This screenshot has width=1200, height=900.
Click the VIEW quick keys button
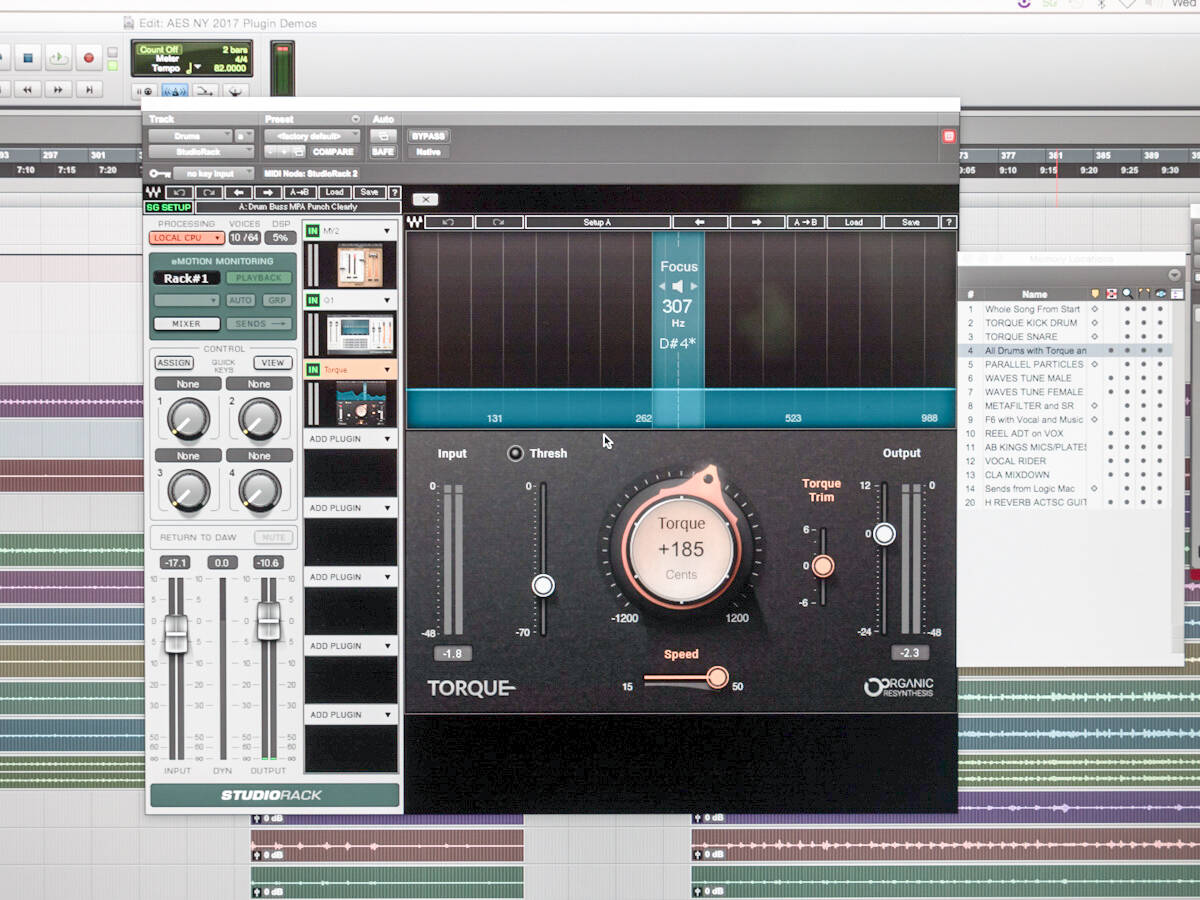[x=272, y=363]
